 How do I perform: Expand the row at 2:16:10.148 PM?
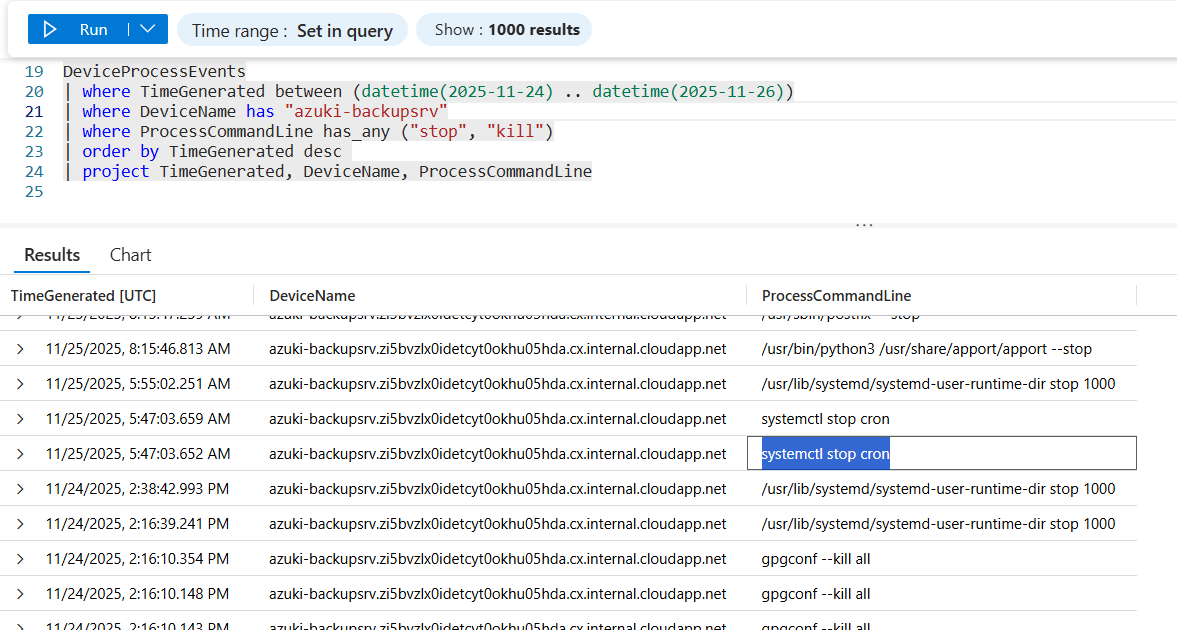pyautogui.click(x=20, y=594)
